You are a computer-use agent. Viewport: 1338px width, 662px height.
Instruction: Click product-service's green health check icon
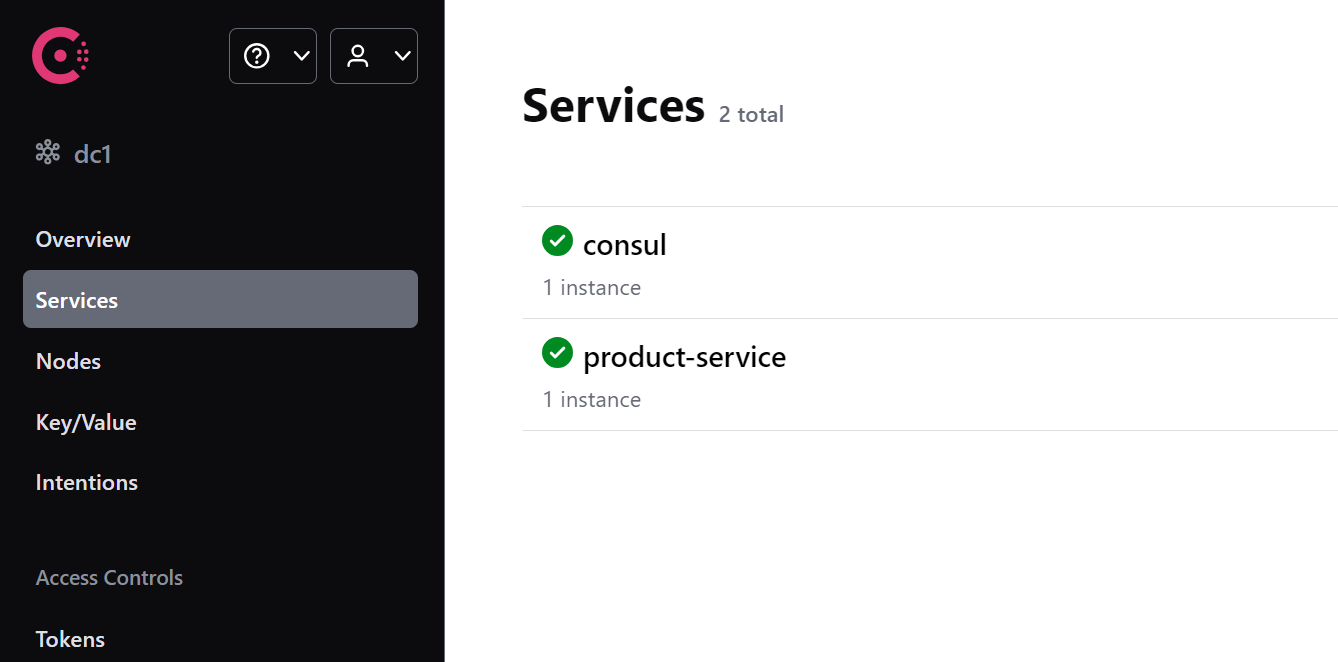point(557,353)
